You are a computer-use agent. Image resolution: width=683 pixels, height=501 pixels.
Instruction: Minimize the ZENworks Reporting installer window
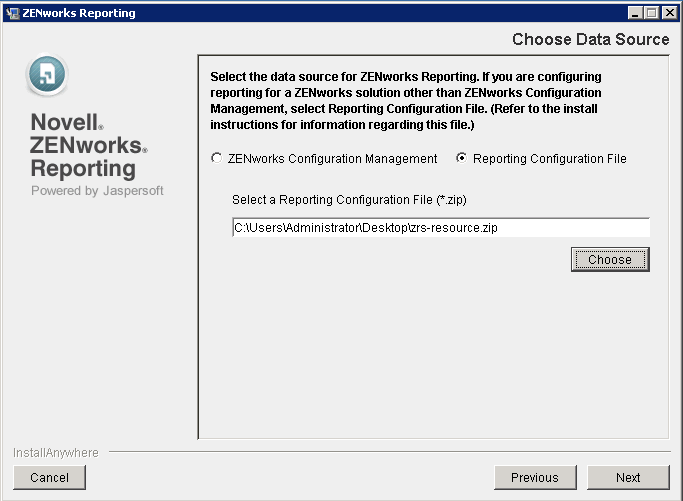636,13
